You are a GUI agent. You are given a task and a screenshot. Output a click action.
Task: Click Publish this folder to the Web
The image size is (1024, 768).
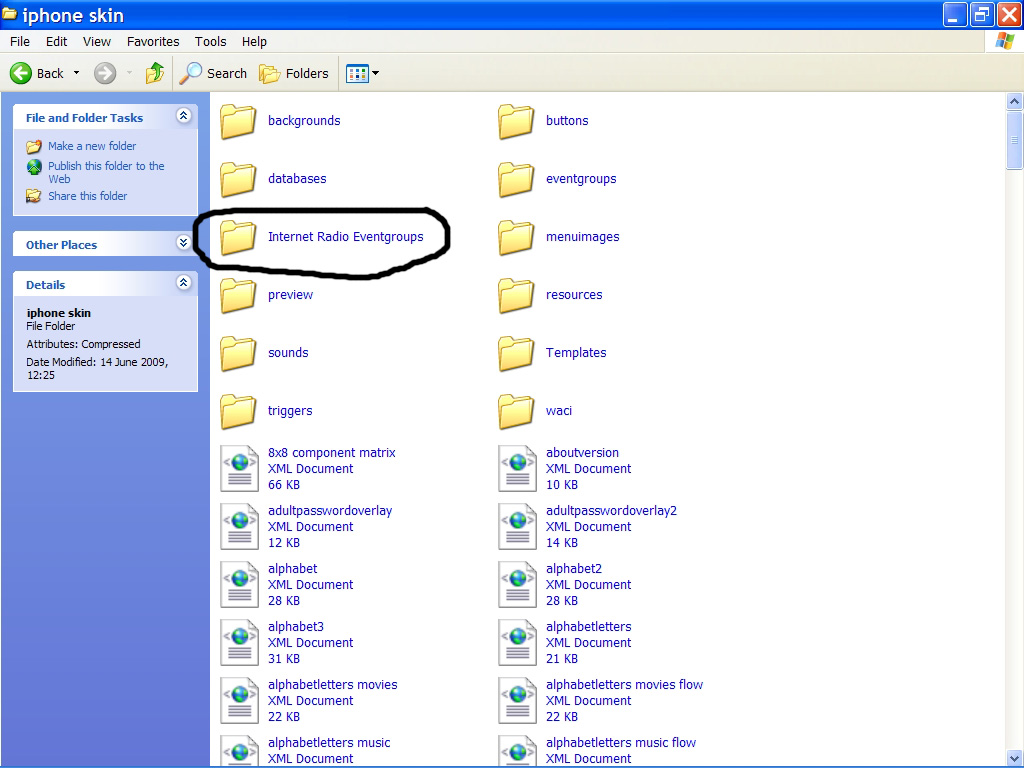coord(106,172)
